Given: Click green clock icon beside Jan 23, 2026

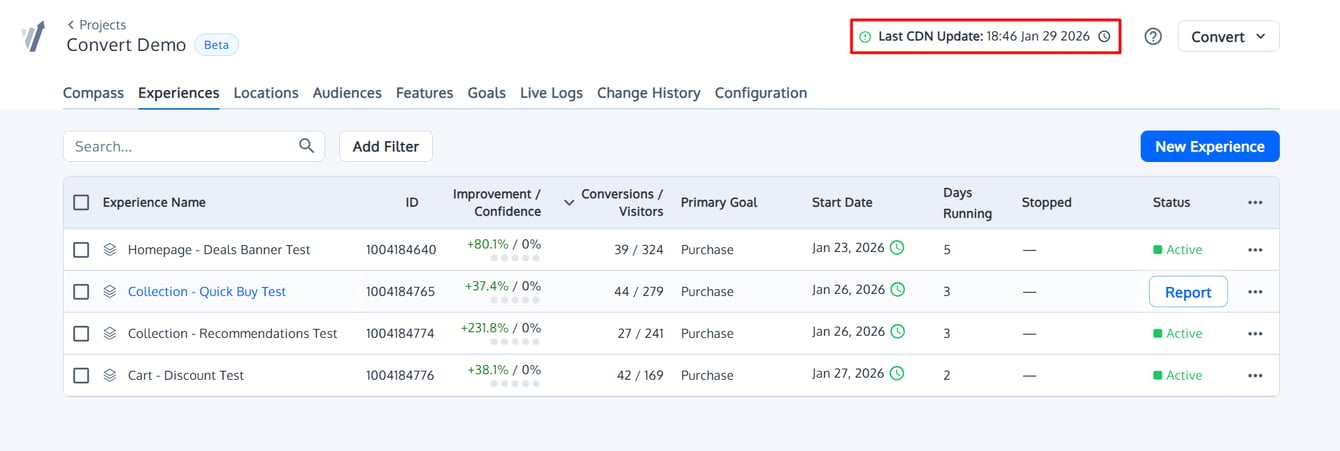Looking at the screenshot, I should point(897,248).
